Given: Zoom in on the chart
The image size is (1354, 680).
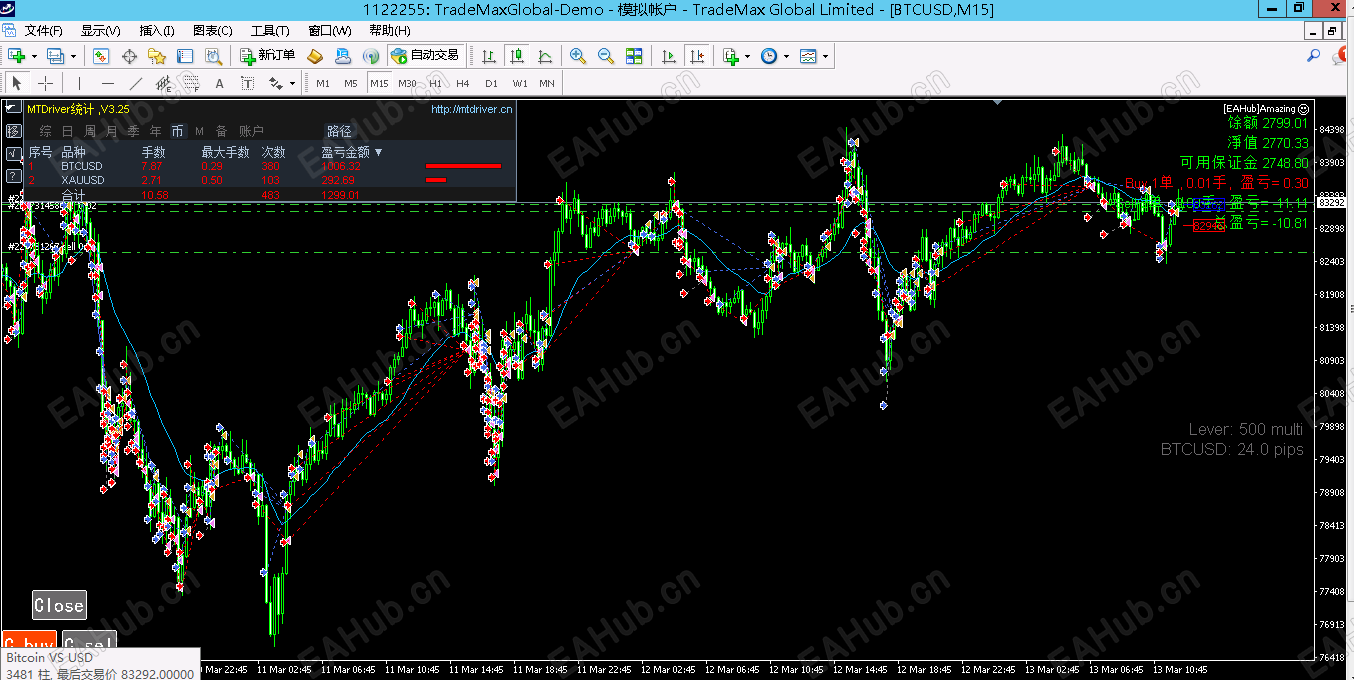Looking at the screenshot, I should pos(578,56).
